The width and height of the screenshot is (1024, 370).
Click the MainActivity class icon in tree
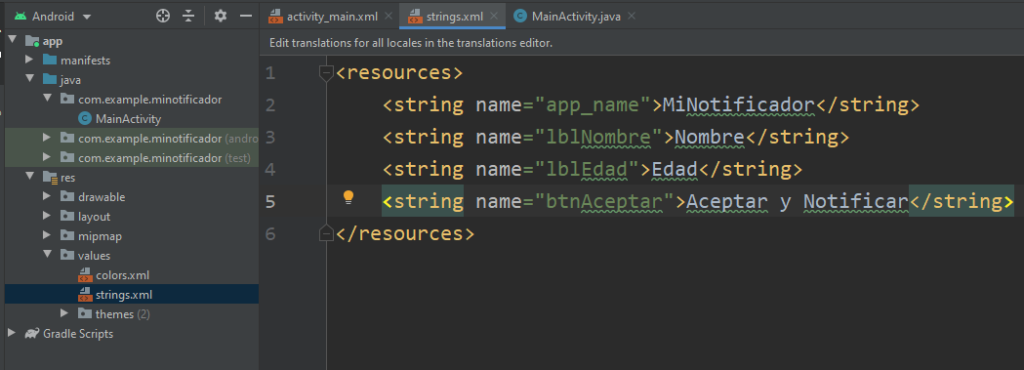pyautogui.click(x=84, y=119)
